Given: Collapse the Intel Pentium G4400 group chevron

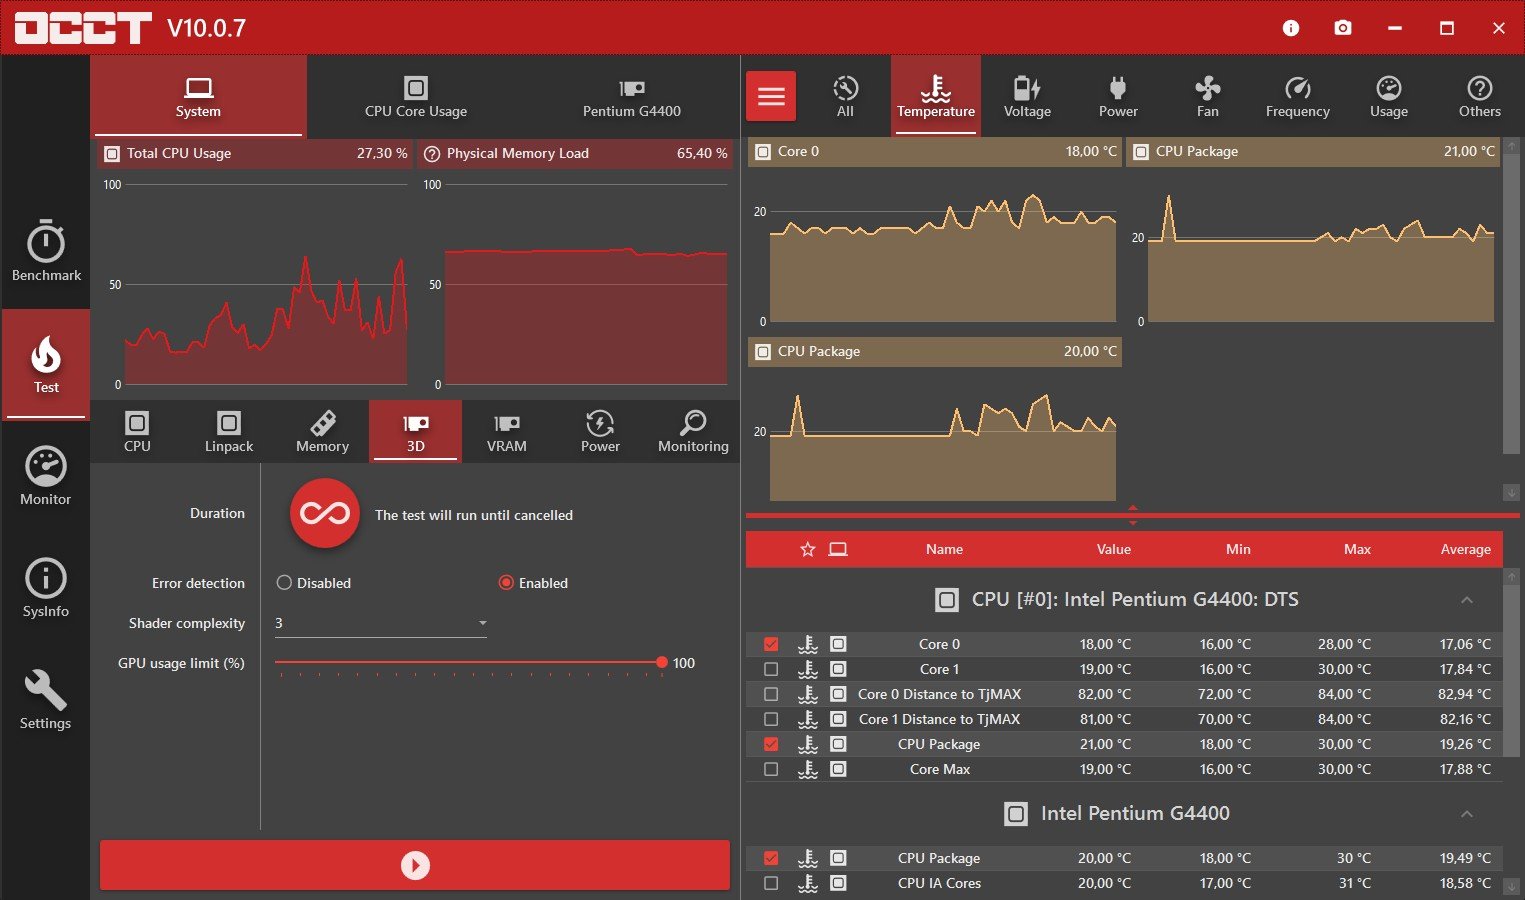Looking at the screenshot, I should click(x=1467, y=814).
